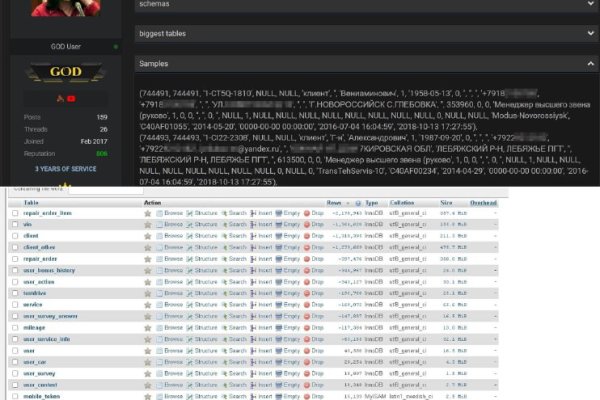Click the red YouTube badge icon under GOD
The image size is (600, 400).
pyautogui.click(x=71, y=98)
